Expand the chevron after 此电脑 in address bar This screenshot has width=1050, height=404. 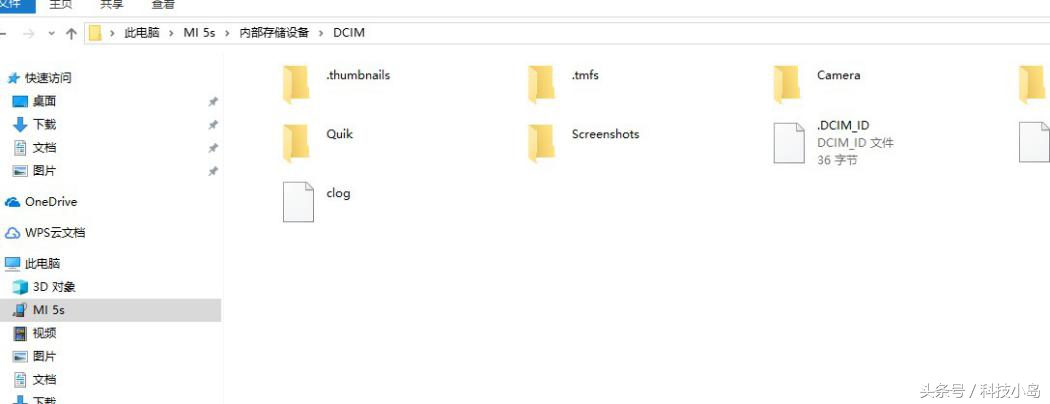171,33
